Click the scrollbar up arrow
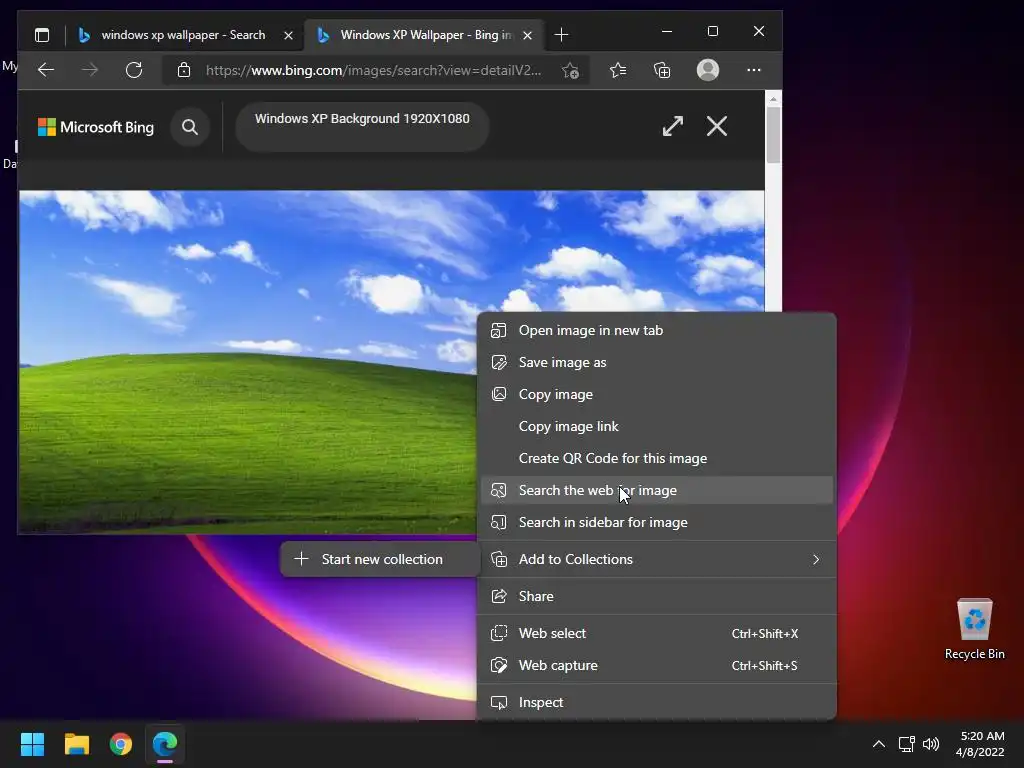This screenshot has height=768, width=1024. click(773, 99)
